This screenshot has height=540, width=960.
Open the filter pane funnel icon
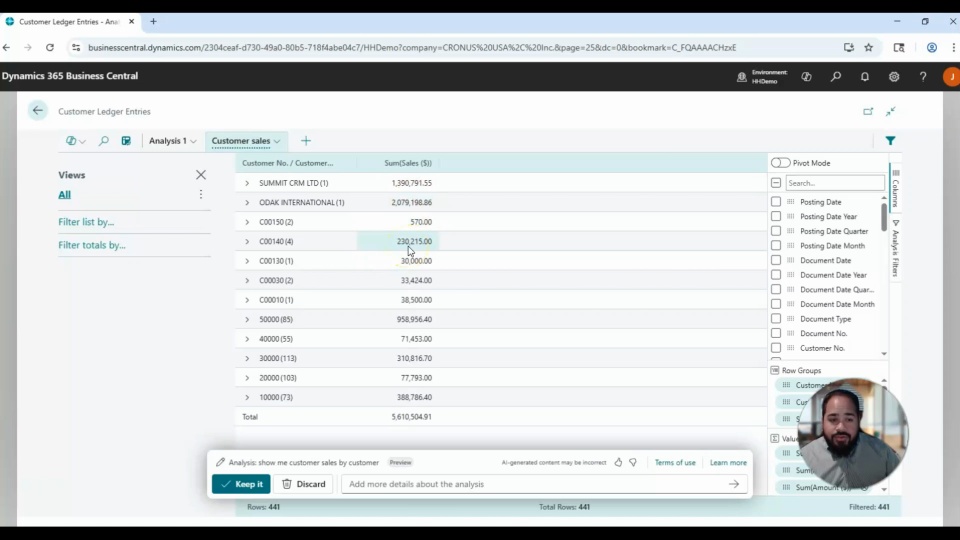tap(890, 141)
